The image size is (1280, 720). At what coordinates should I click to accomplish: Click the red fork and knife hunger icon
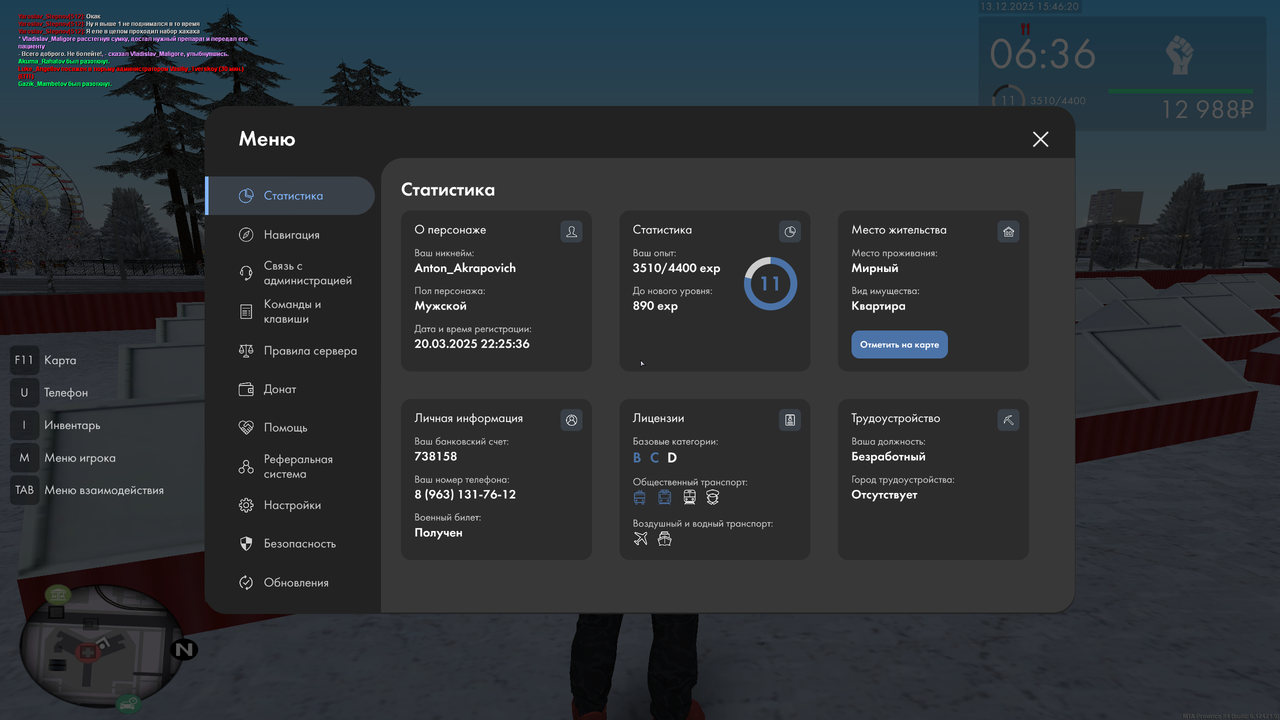point(1024,30)
